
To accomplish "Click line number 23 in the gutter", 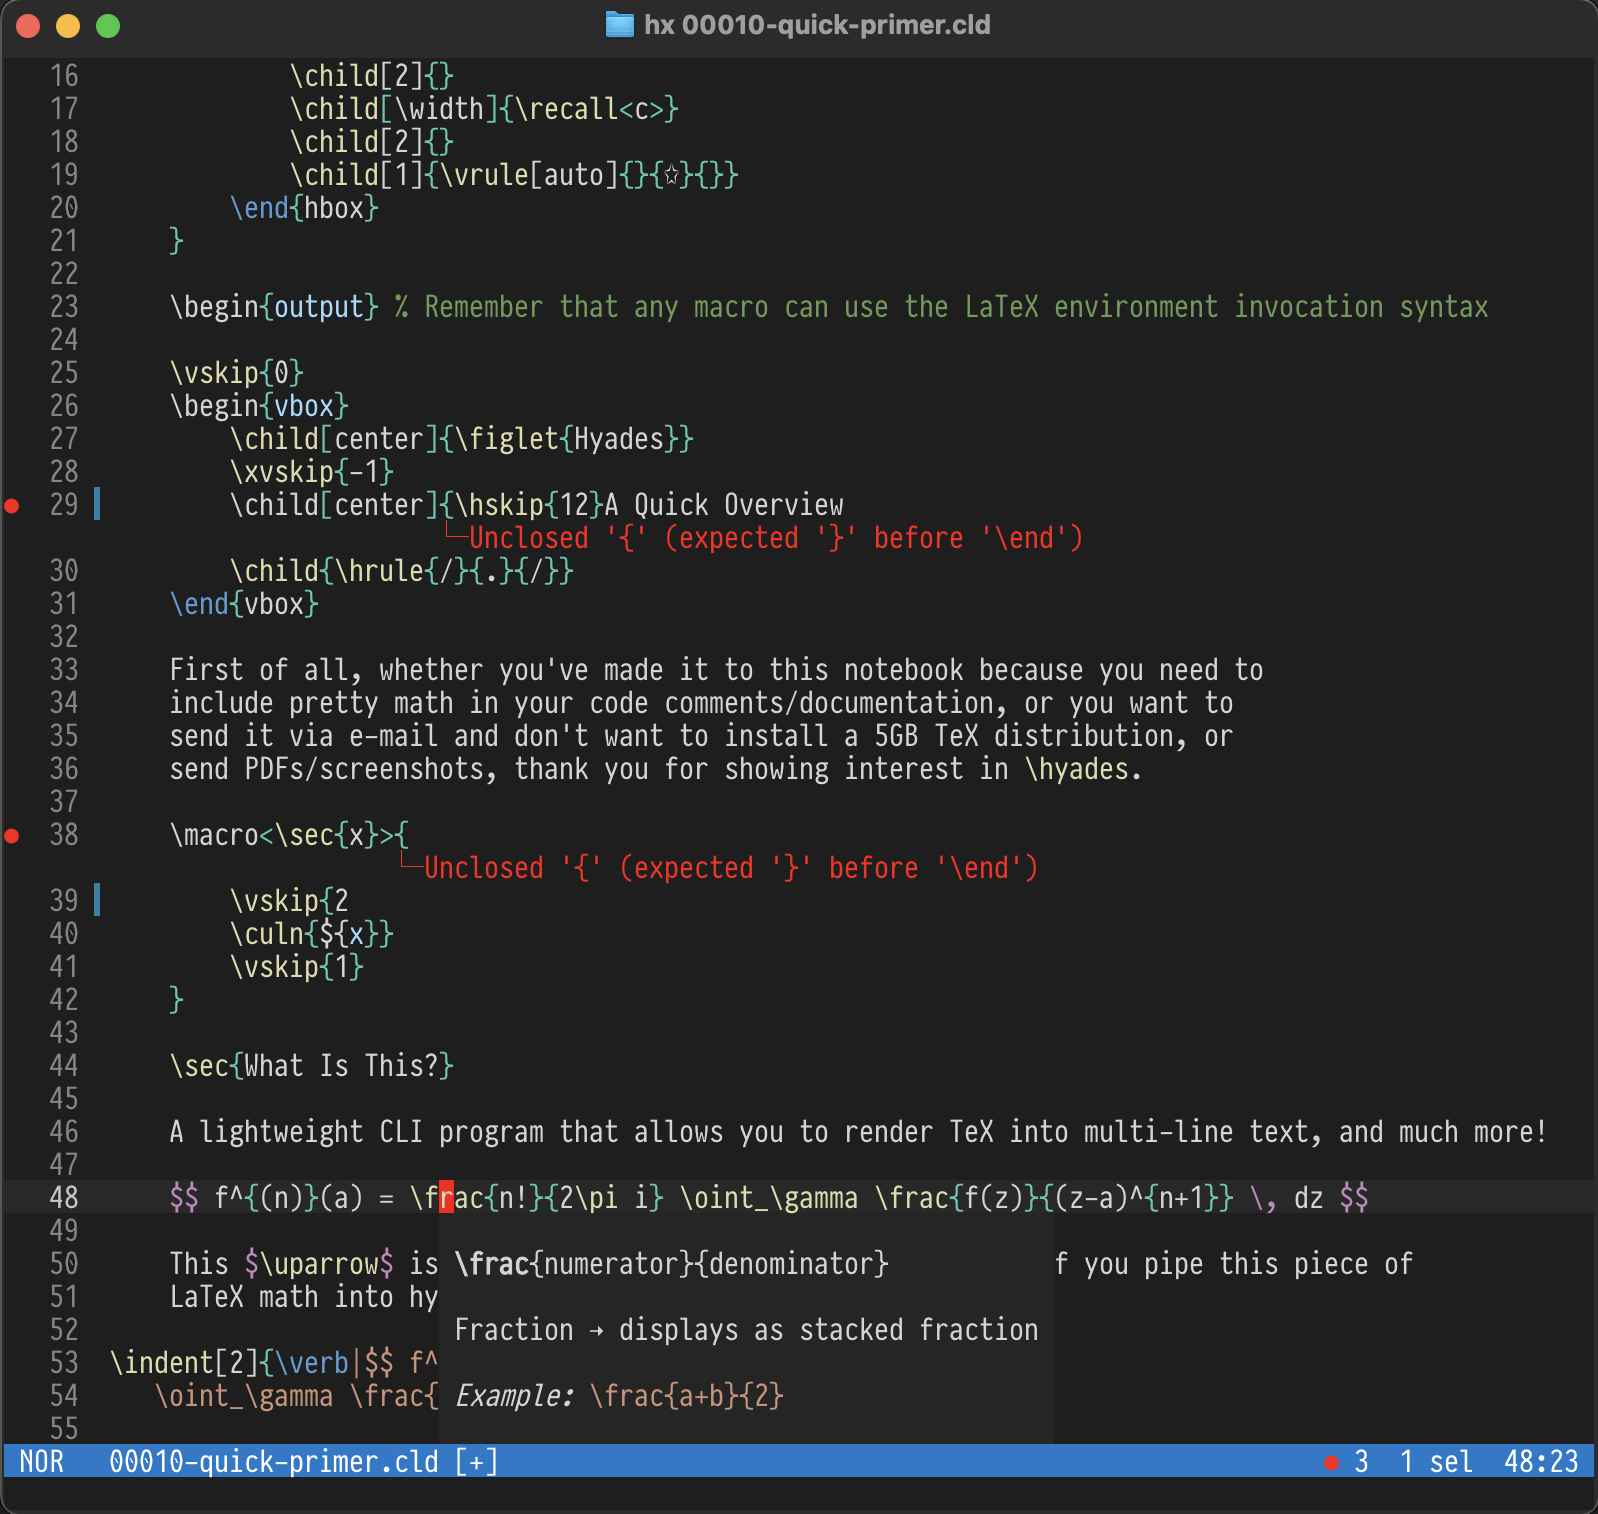I will coord(64,307).
